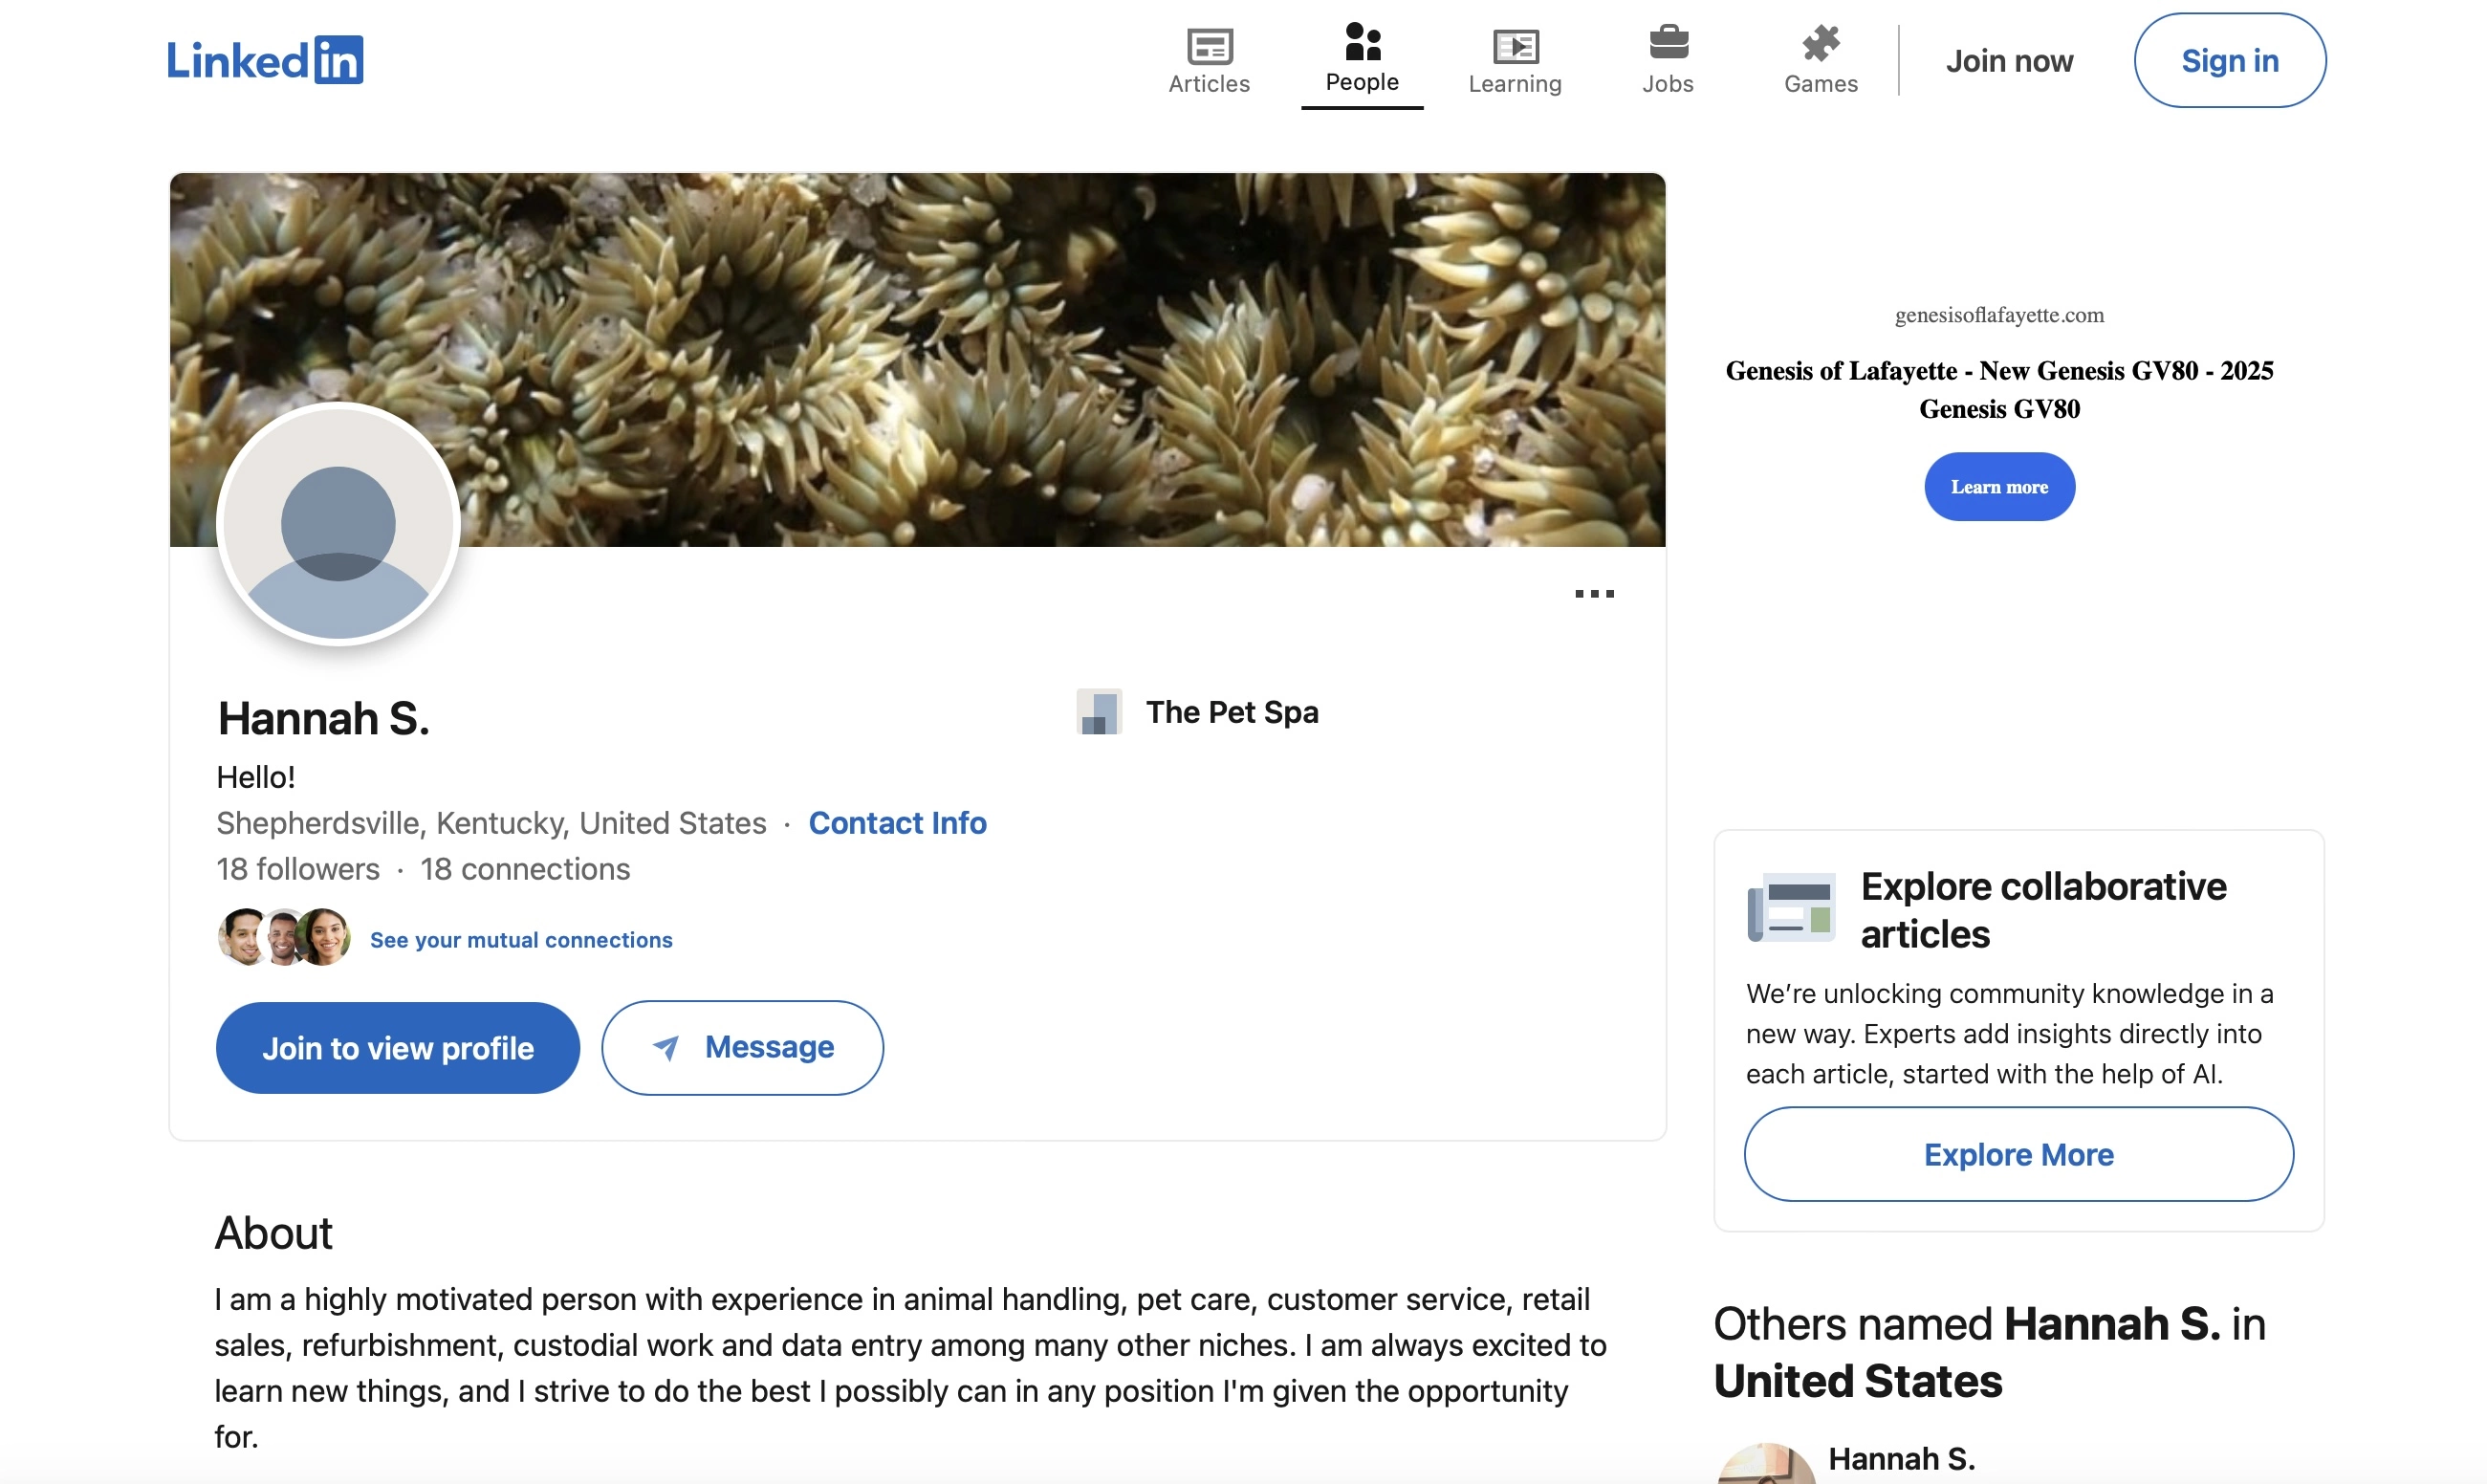This screenshot has width=2487, height=1484.
Task: Open Genesis of Lafayette ad headline
Action: click(1999, 390)
